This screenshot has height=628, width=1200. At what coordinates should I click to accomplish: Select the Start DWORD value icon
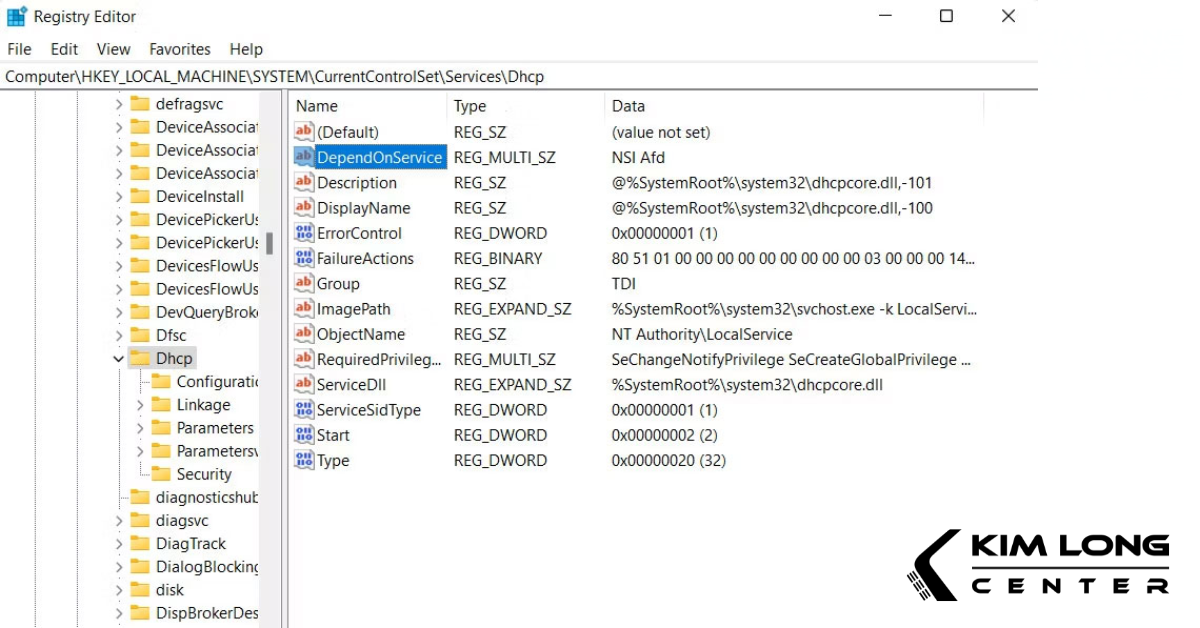tap(303, 435)
